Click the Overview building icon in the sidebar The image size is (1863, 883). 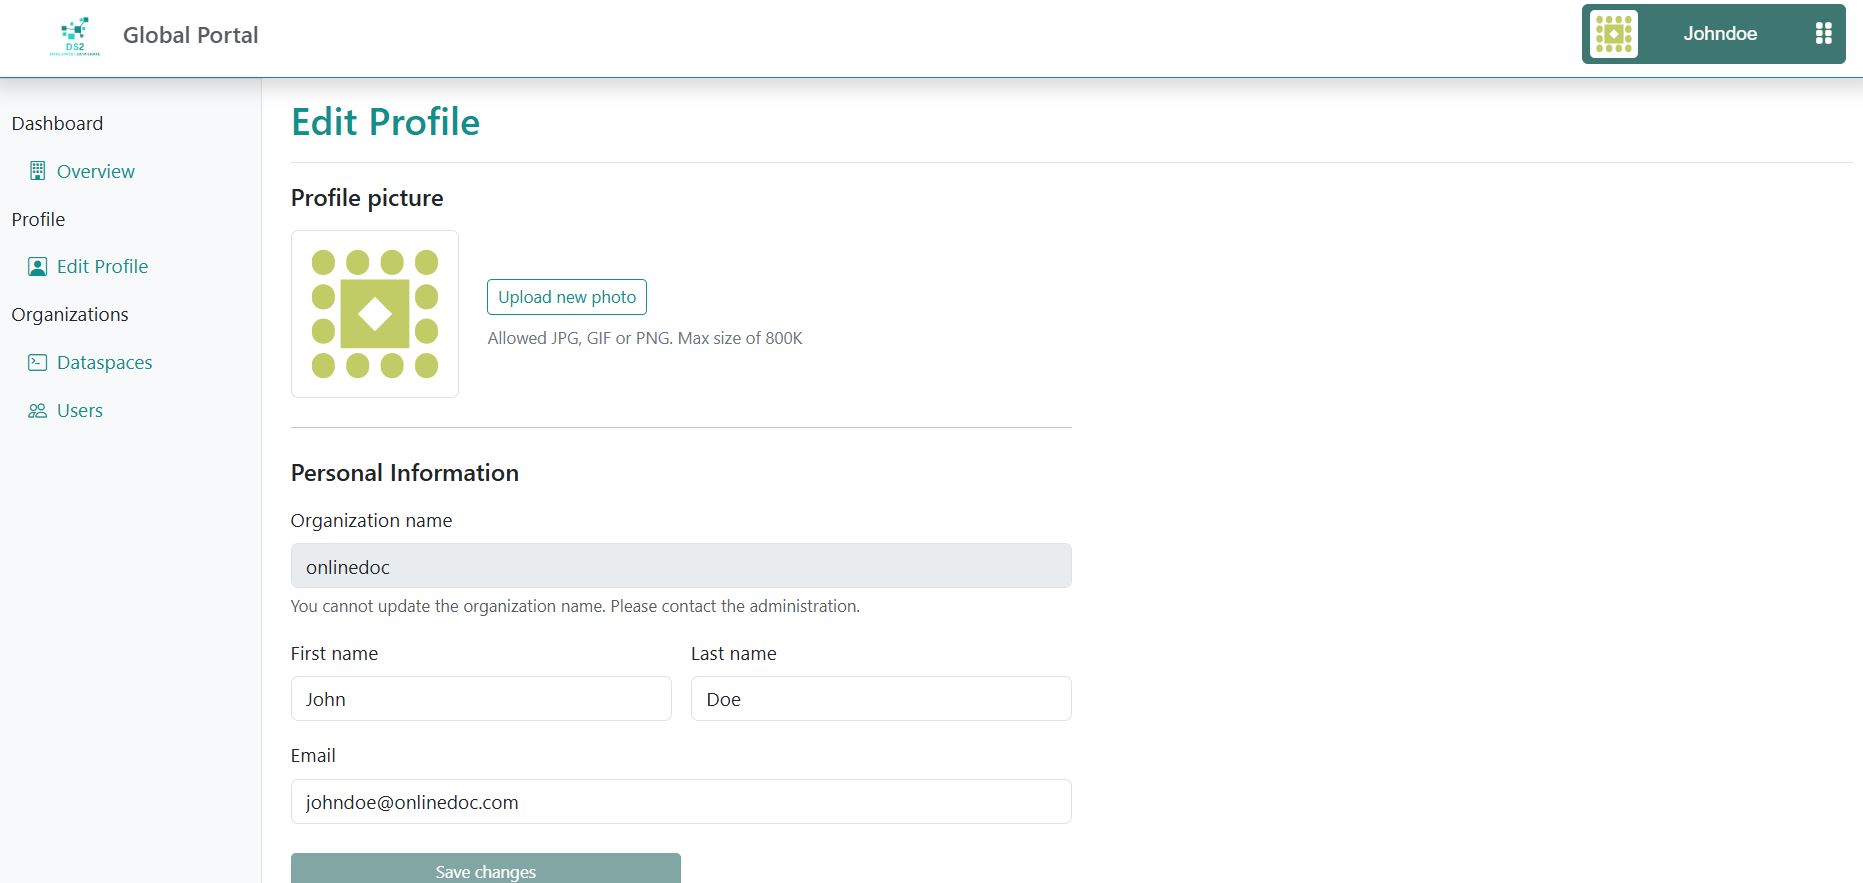pyautogui.click(x=37, y=171)
